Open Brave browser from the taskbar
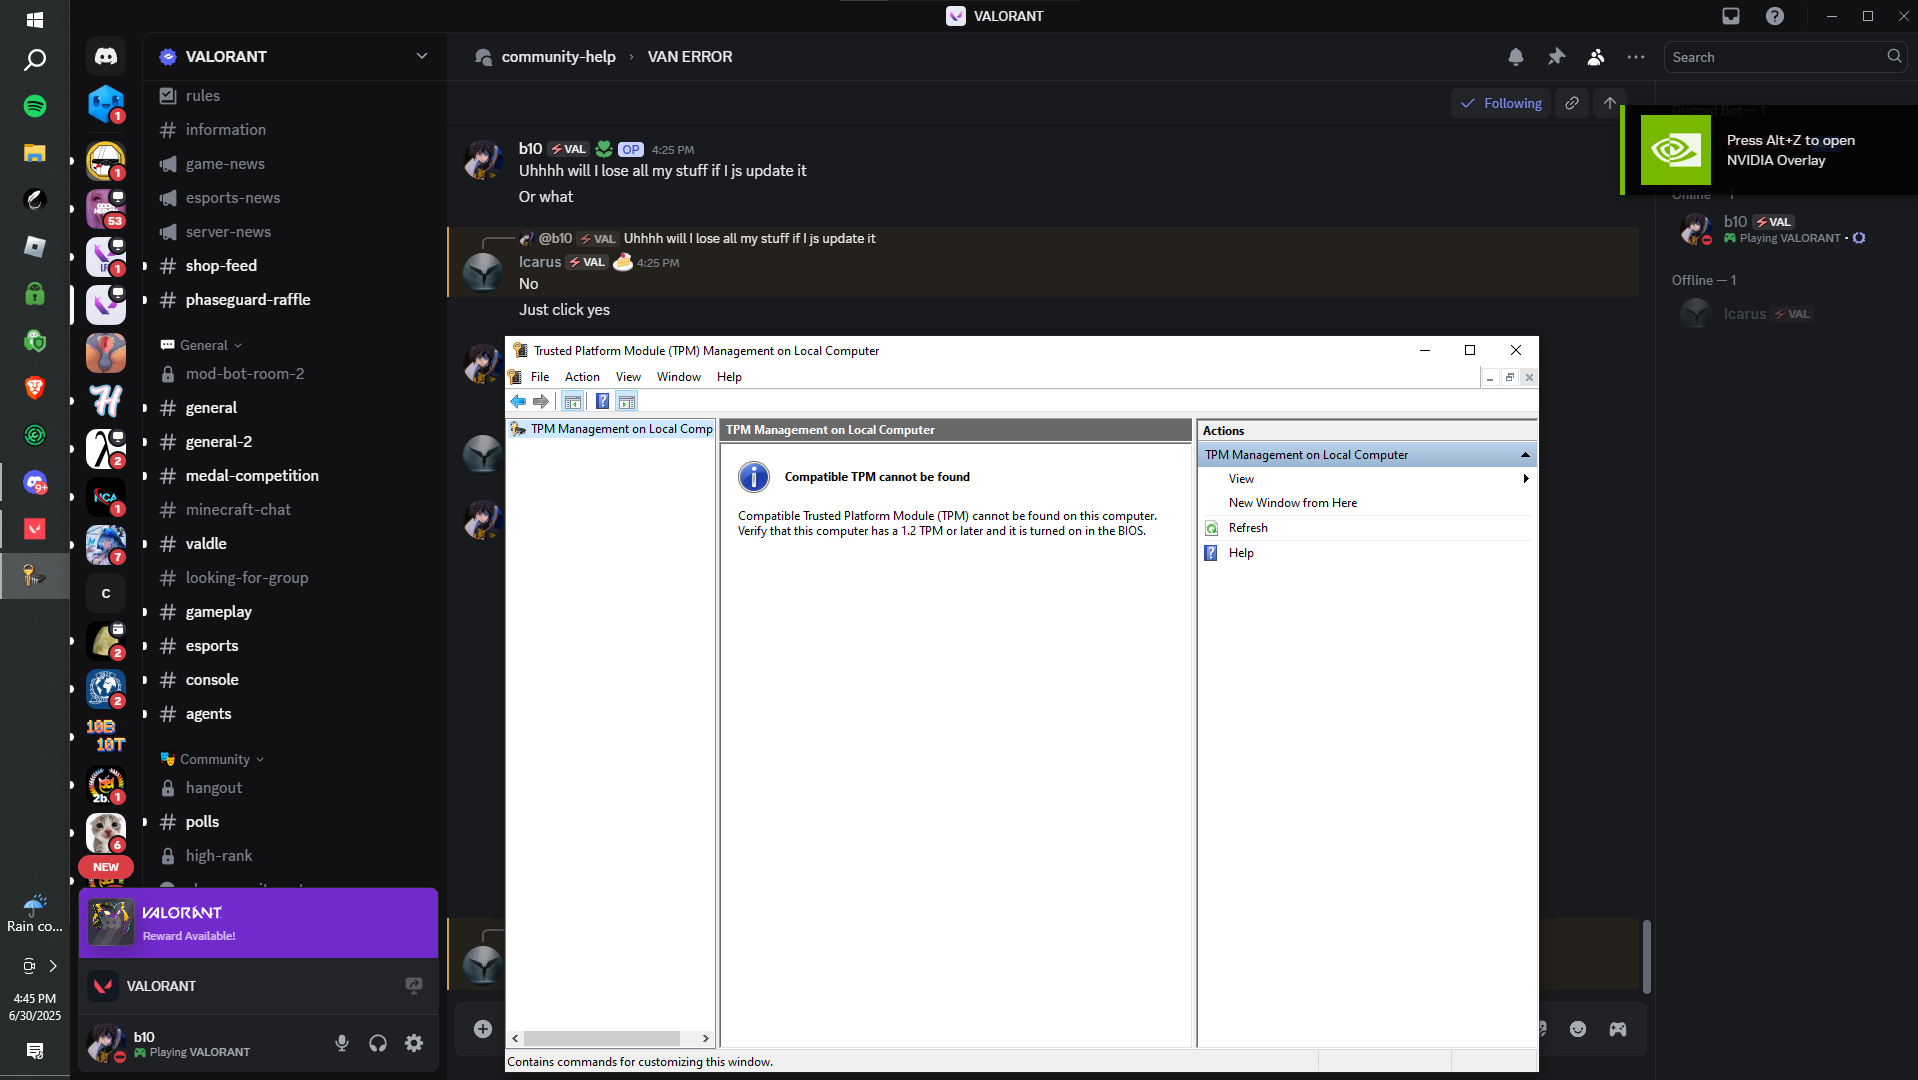Image resolution: width=1918 pixels, height=1080 pixels. coord(35,388)
